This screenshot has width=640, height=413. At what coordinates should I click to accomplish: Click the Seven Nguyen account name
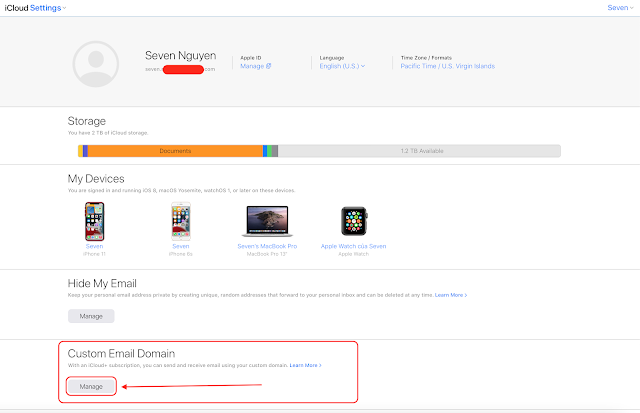click(180, 56)
